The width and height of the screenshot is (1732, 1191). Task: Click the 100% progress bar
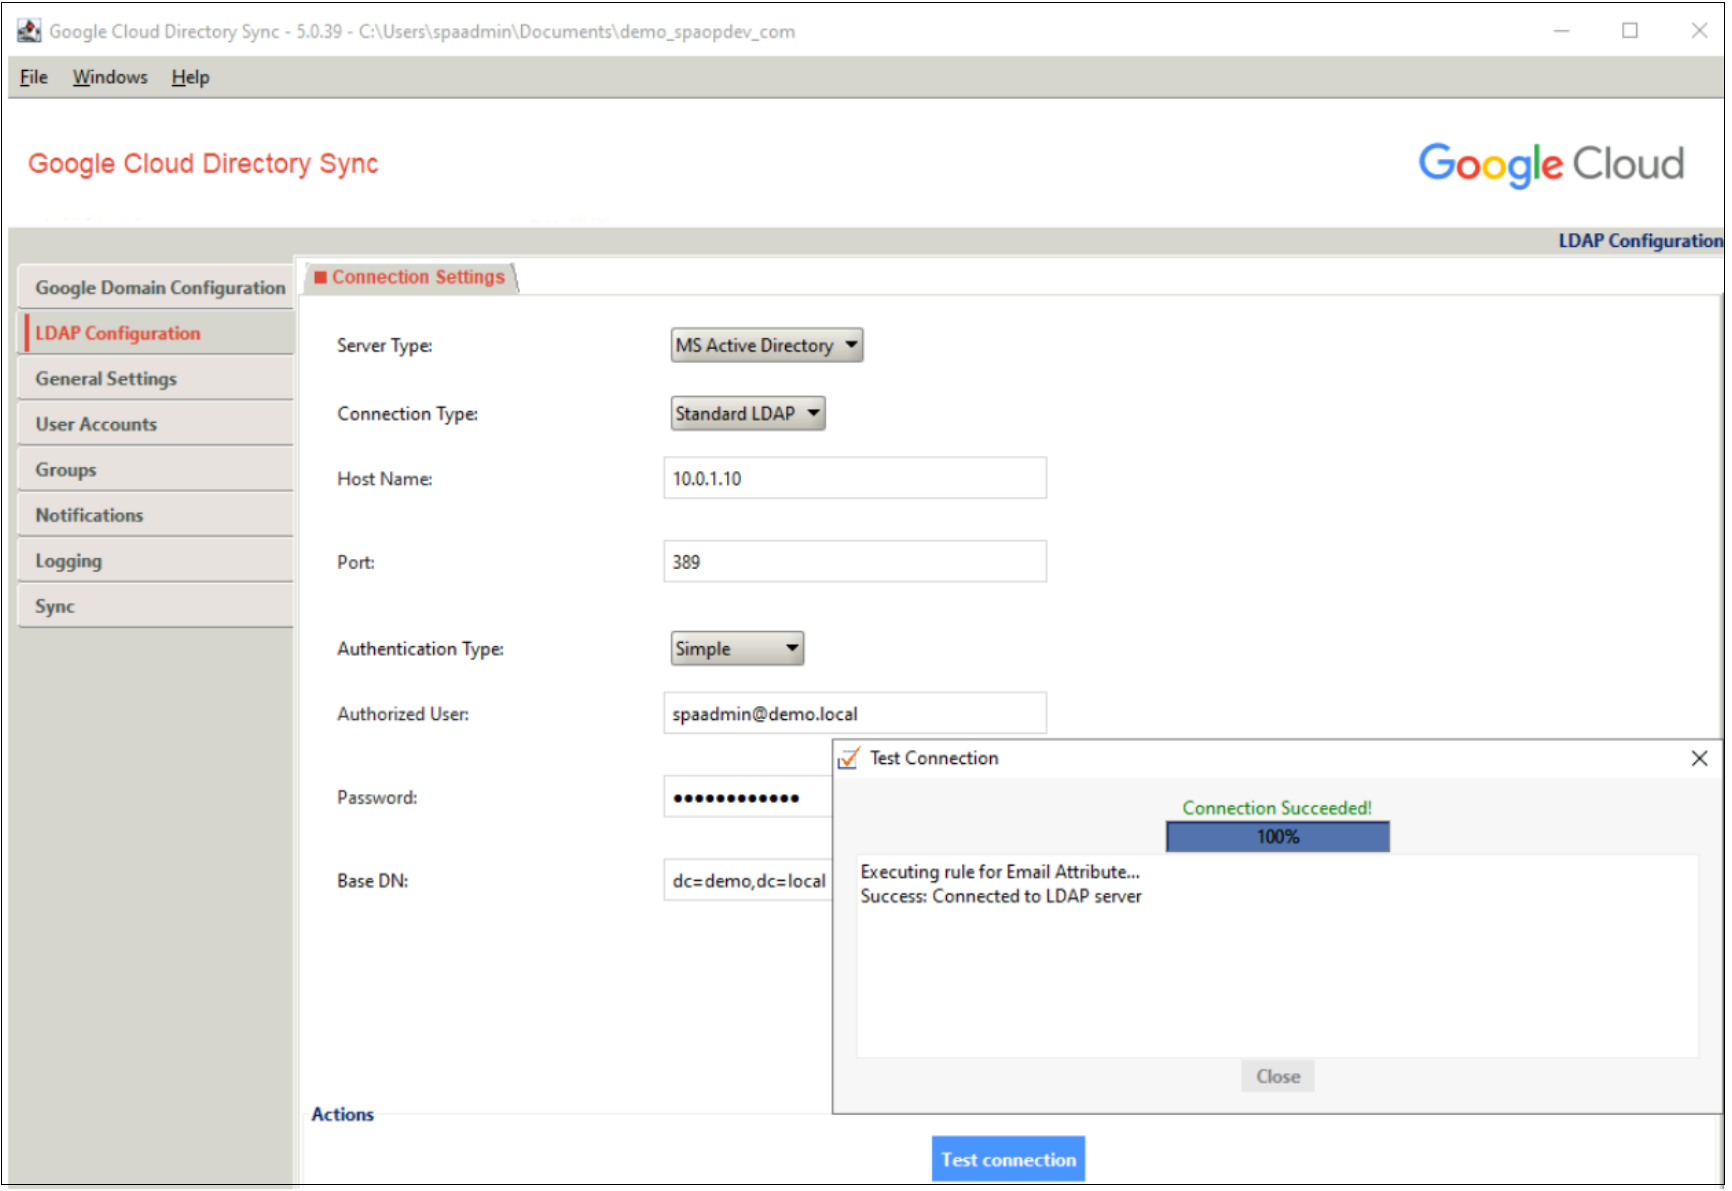pyautogui.click(x=1276, y=837)
